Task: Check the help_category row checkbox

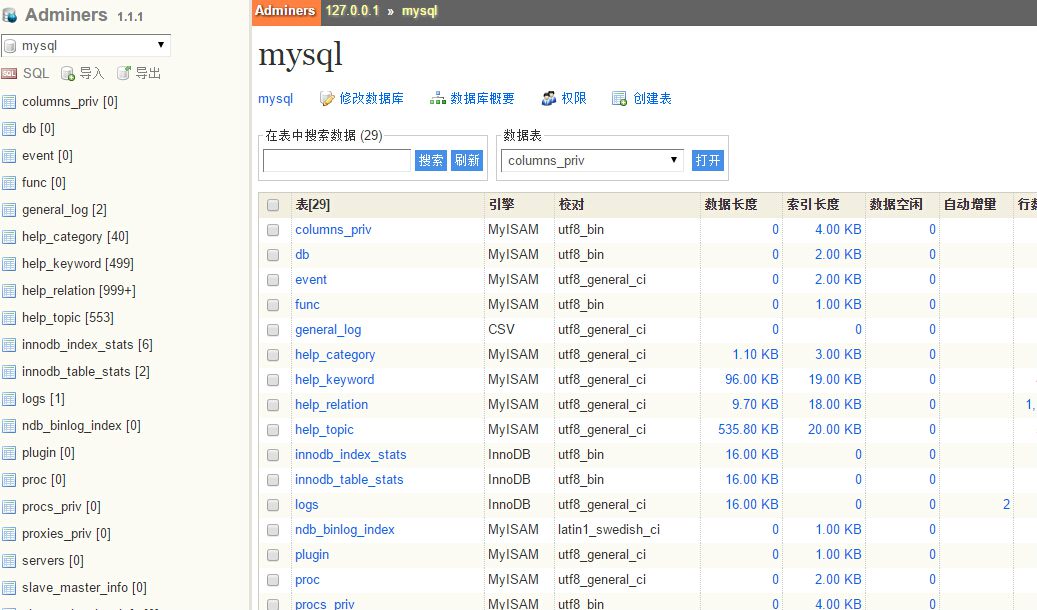Action: (x=273, y=355)
